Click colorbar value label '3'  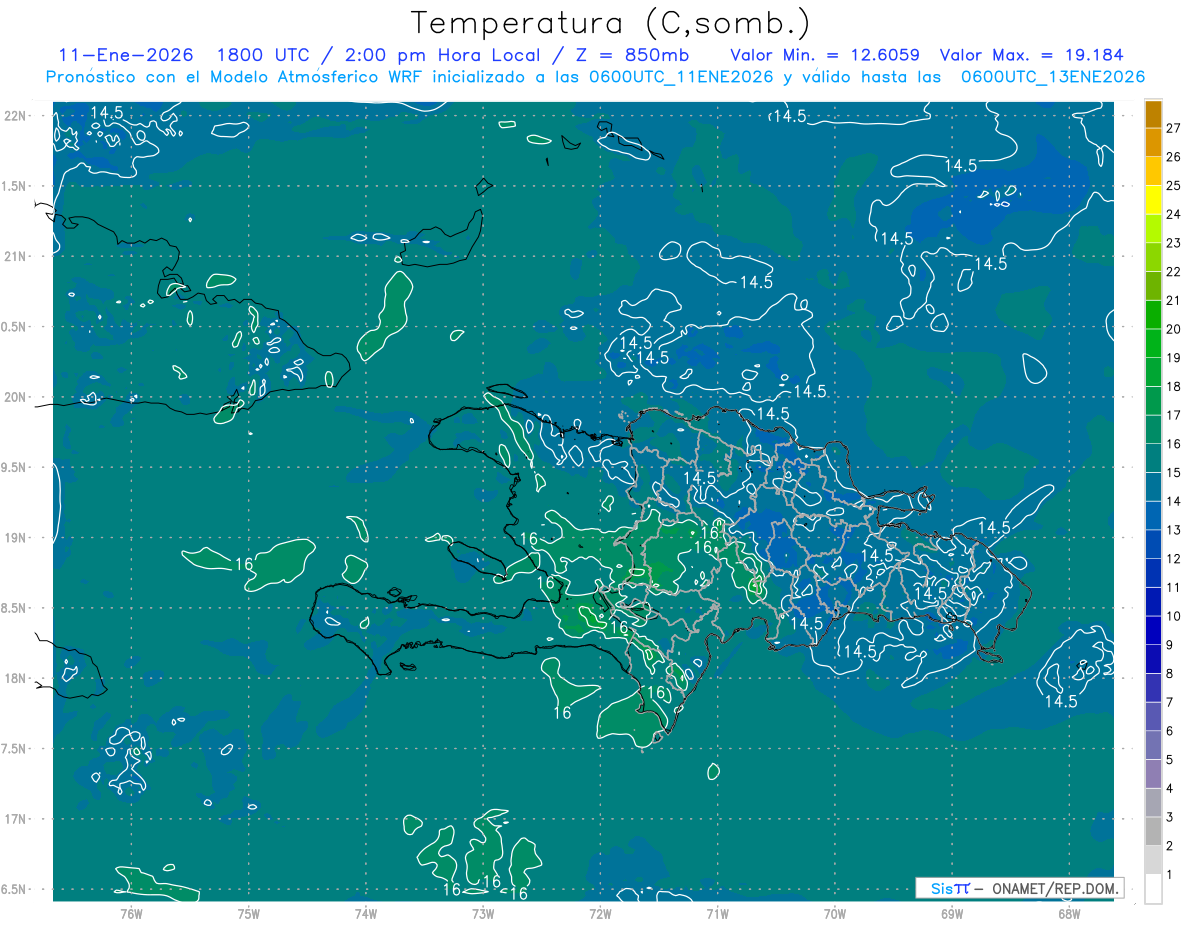[1169, 817]
